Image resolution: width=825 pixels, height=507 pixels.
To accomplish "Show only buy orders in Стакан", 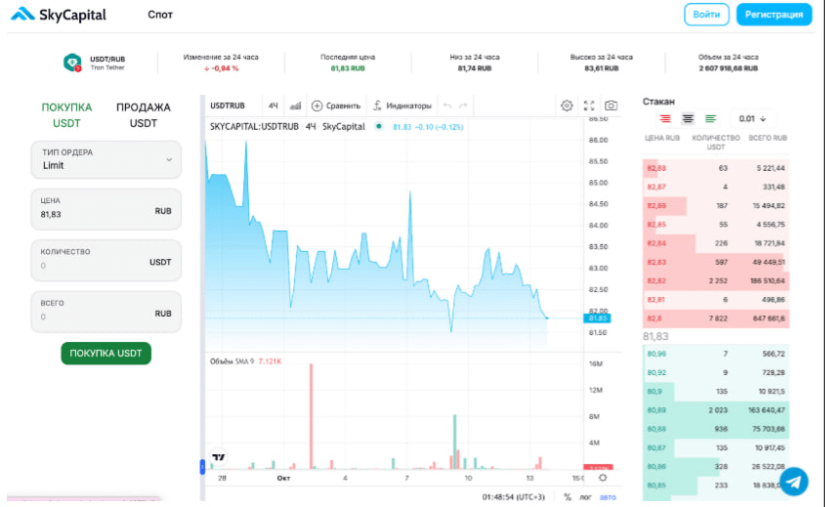I will point(711,119).
